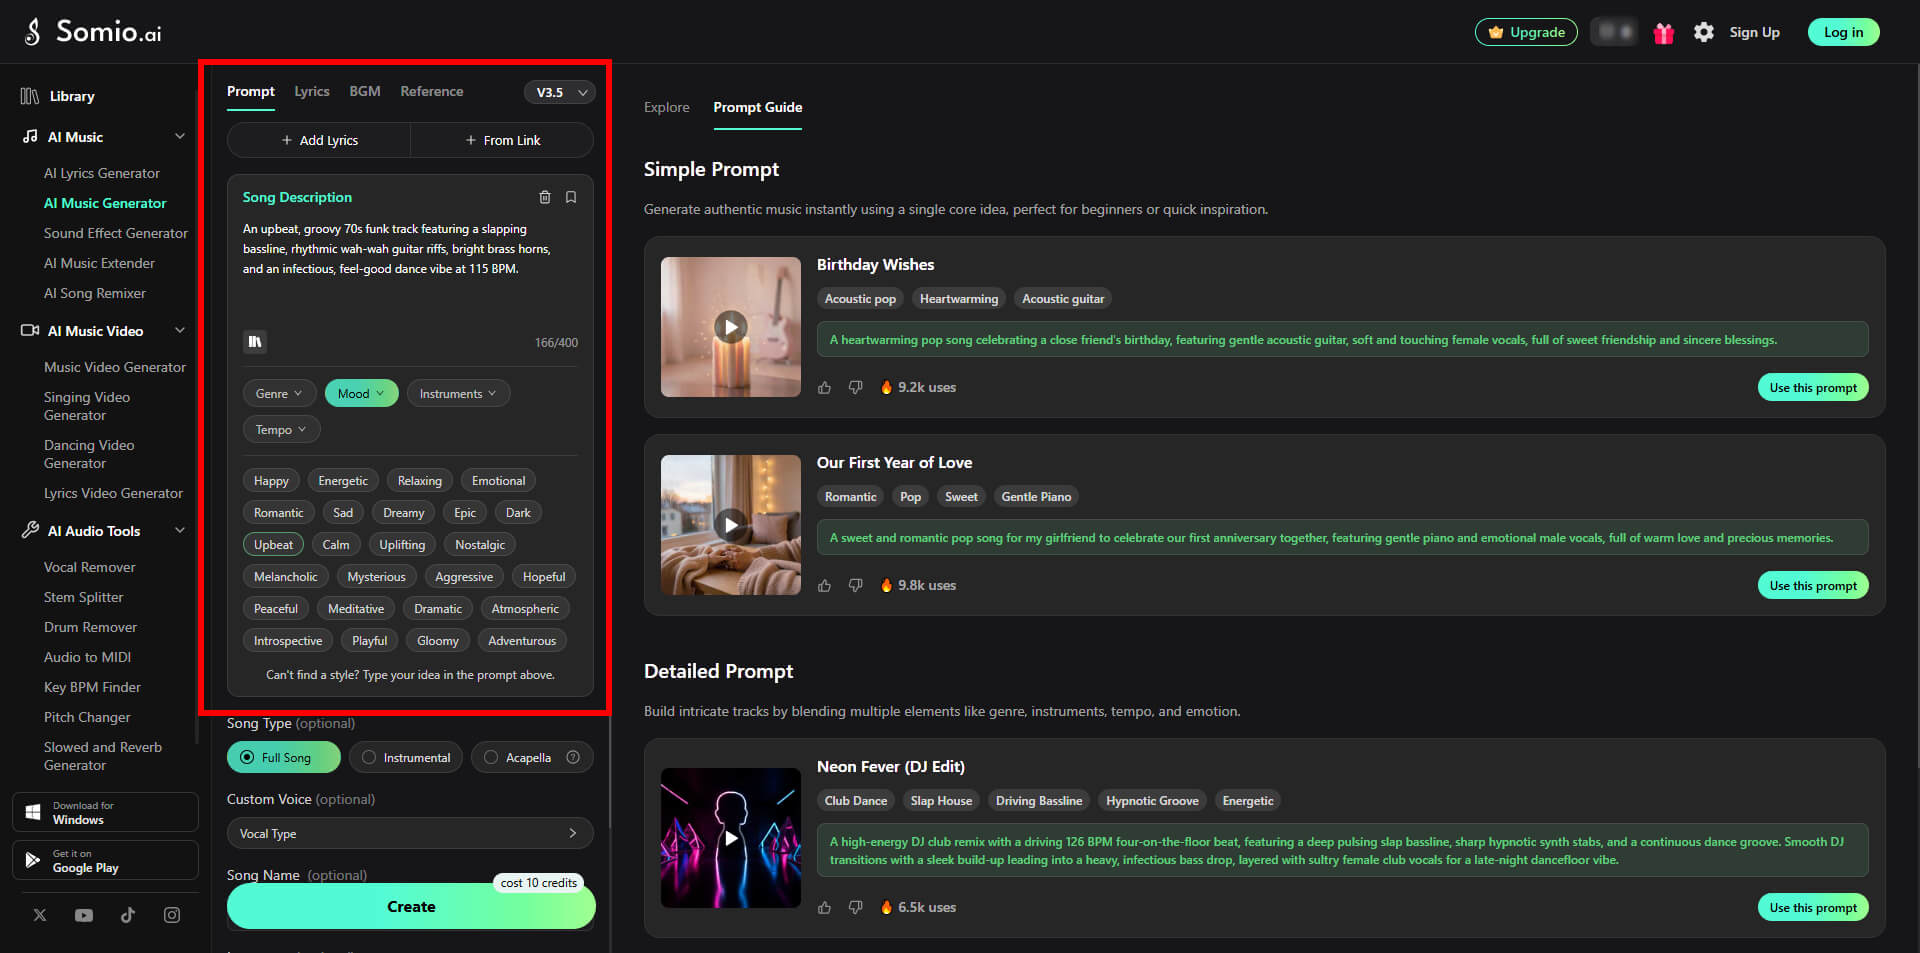1920x953 pixels.
Task: Open the Vocal Type selector
Action: pyautogui.click(x=410, y=833)
